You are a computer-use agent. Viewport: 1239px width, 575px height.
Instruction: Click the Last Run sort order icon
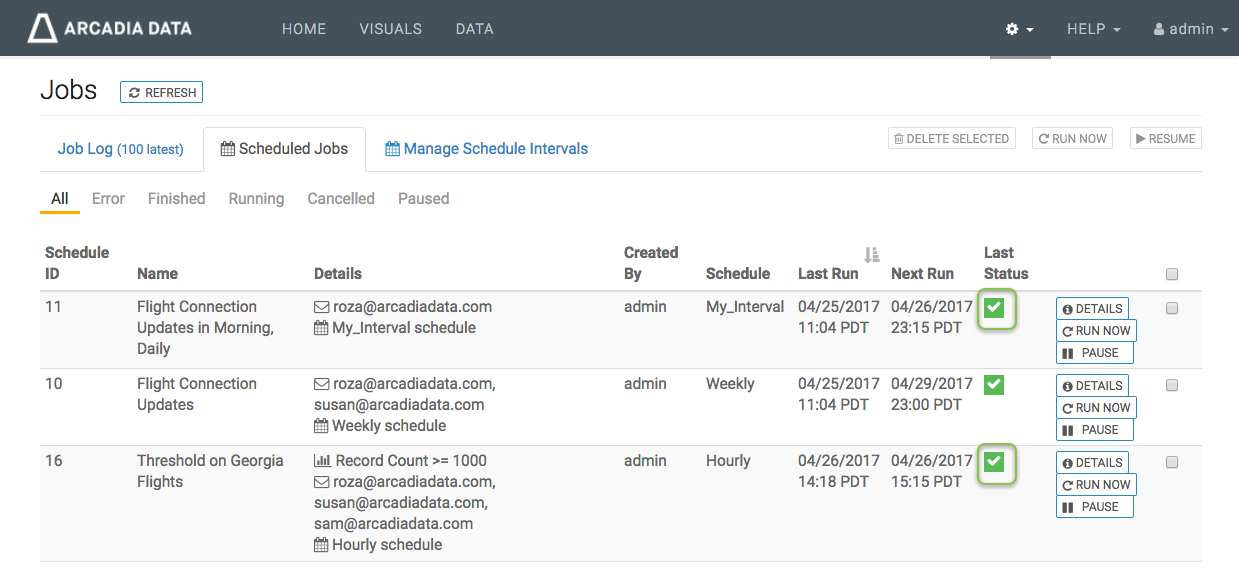tap(871, 254)
